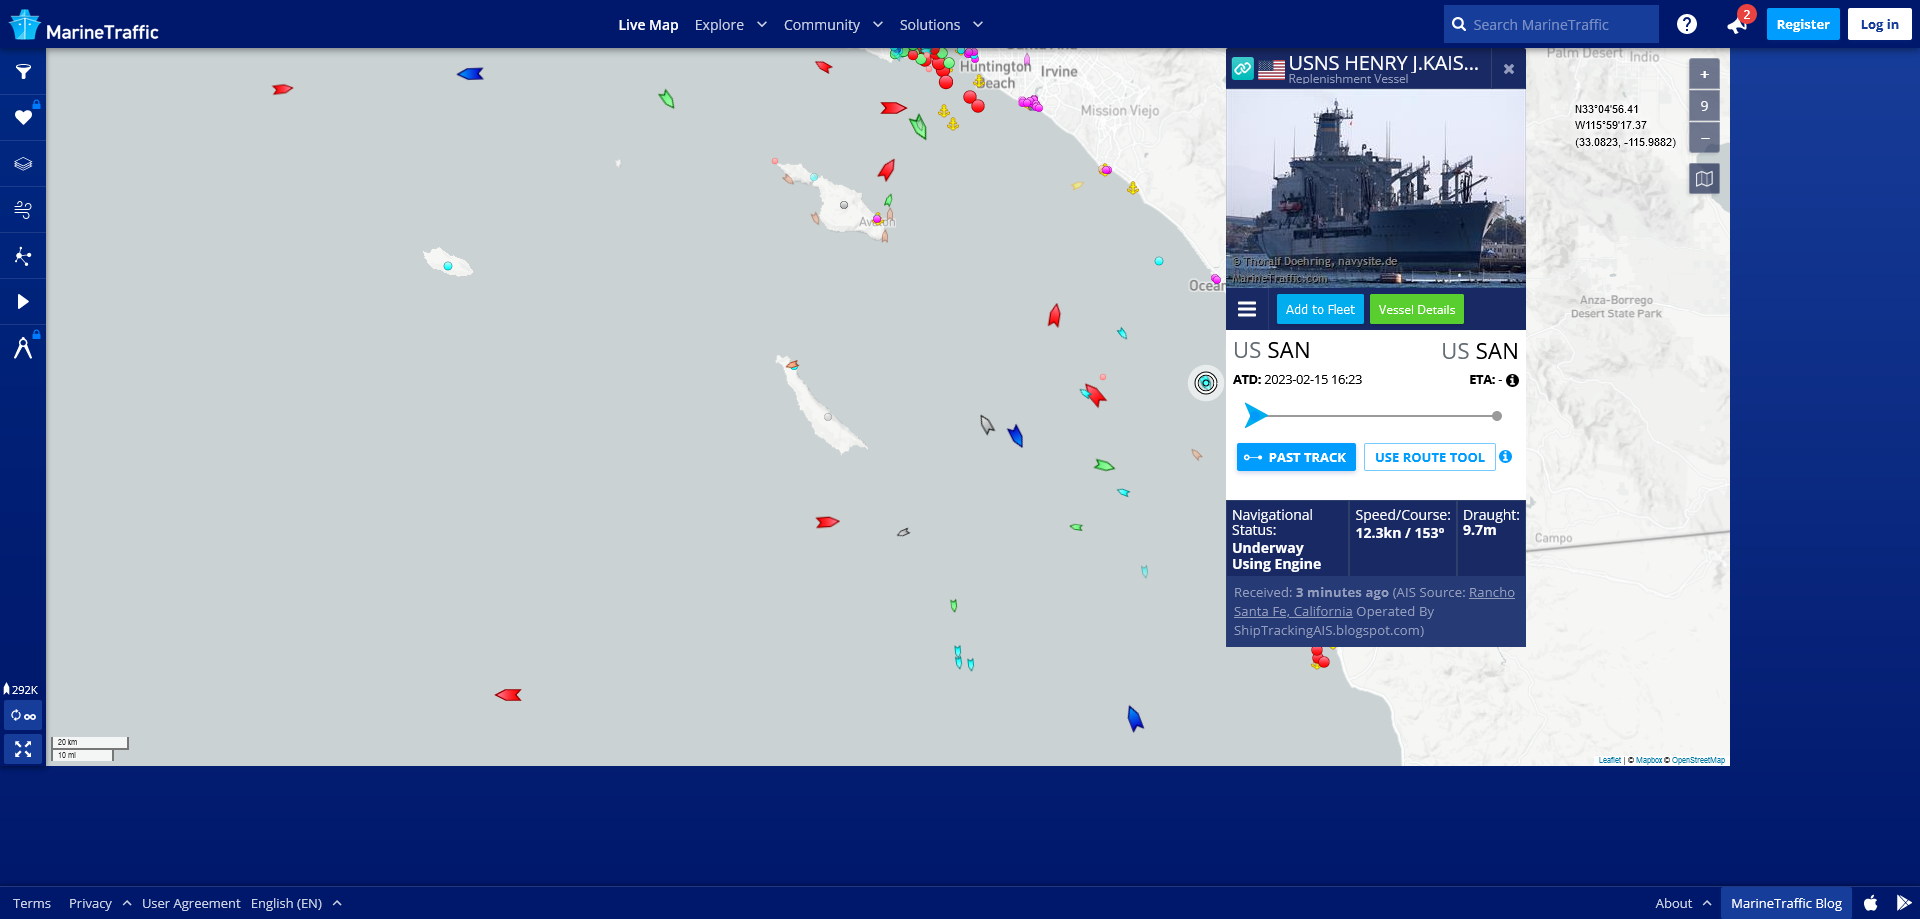Open the Terms link
Screen dimensions: 1920x919
tap(32, 903)
